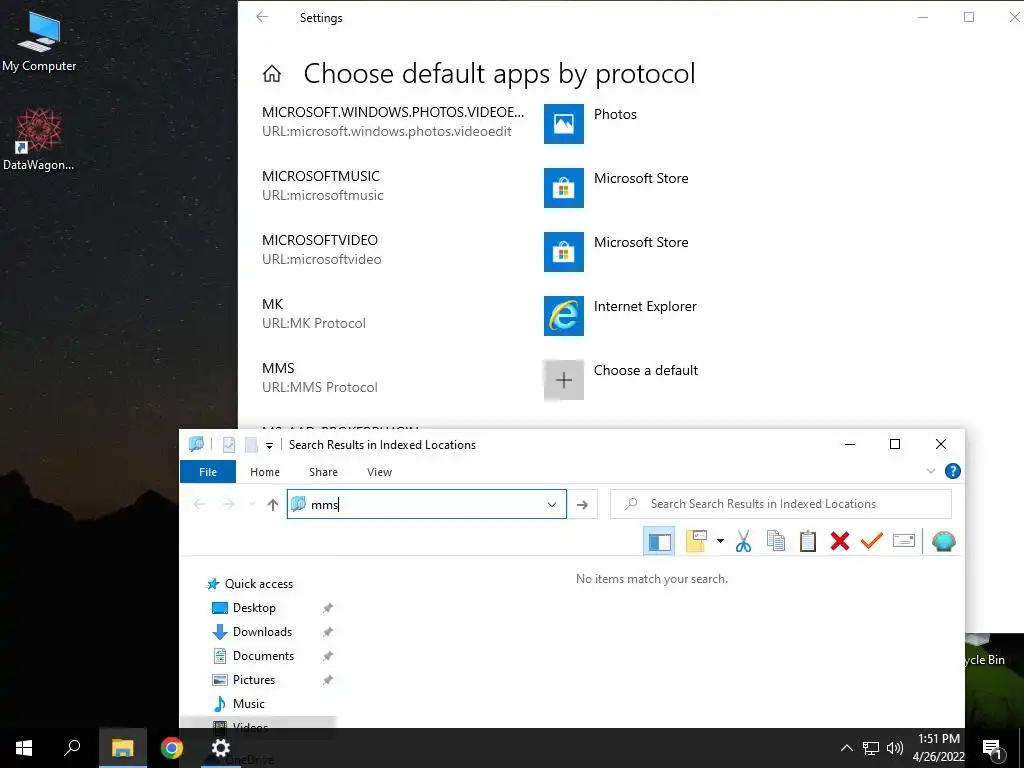Click the Settings Home icon

pyautogui.click(x=272, y=74)
